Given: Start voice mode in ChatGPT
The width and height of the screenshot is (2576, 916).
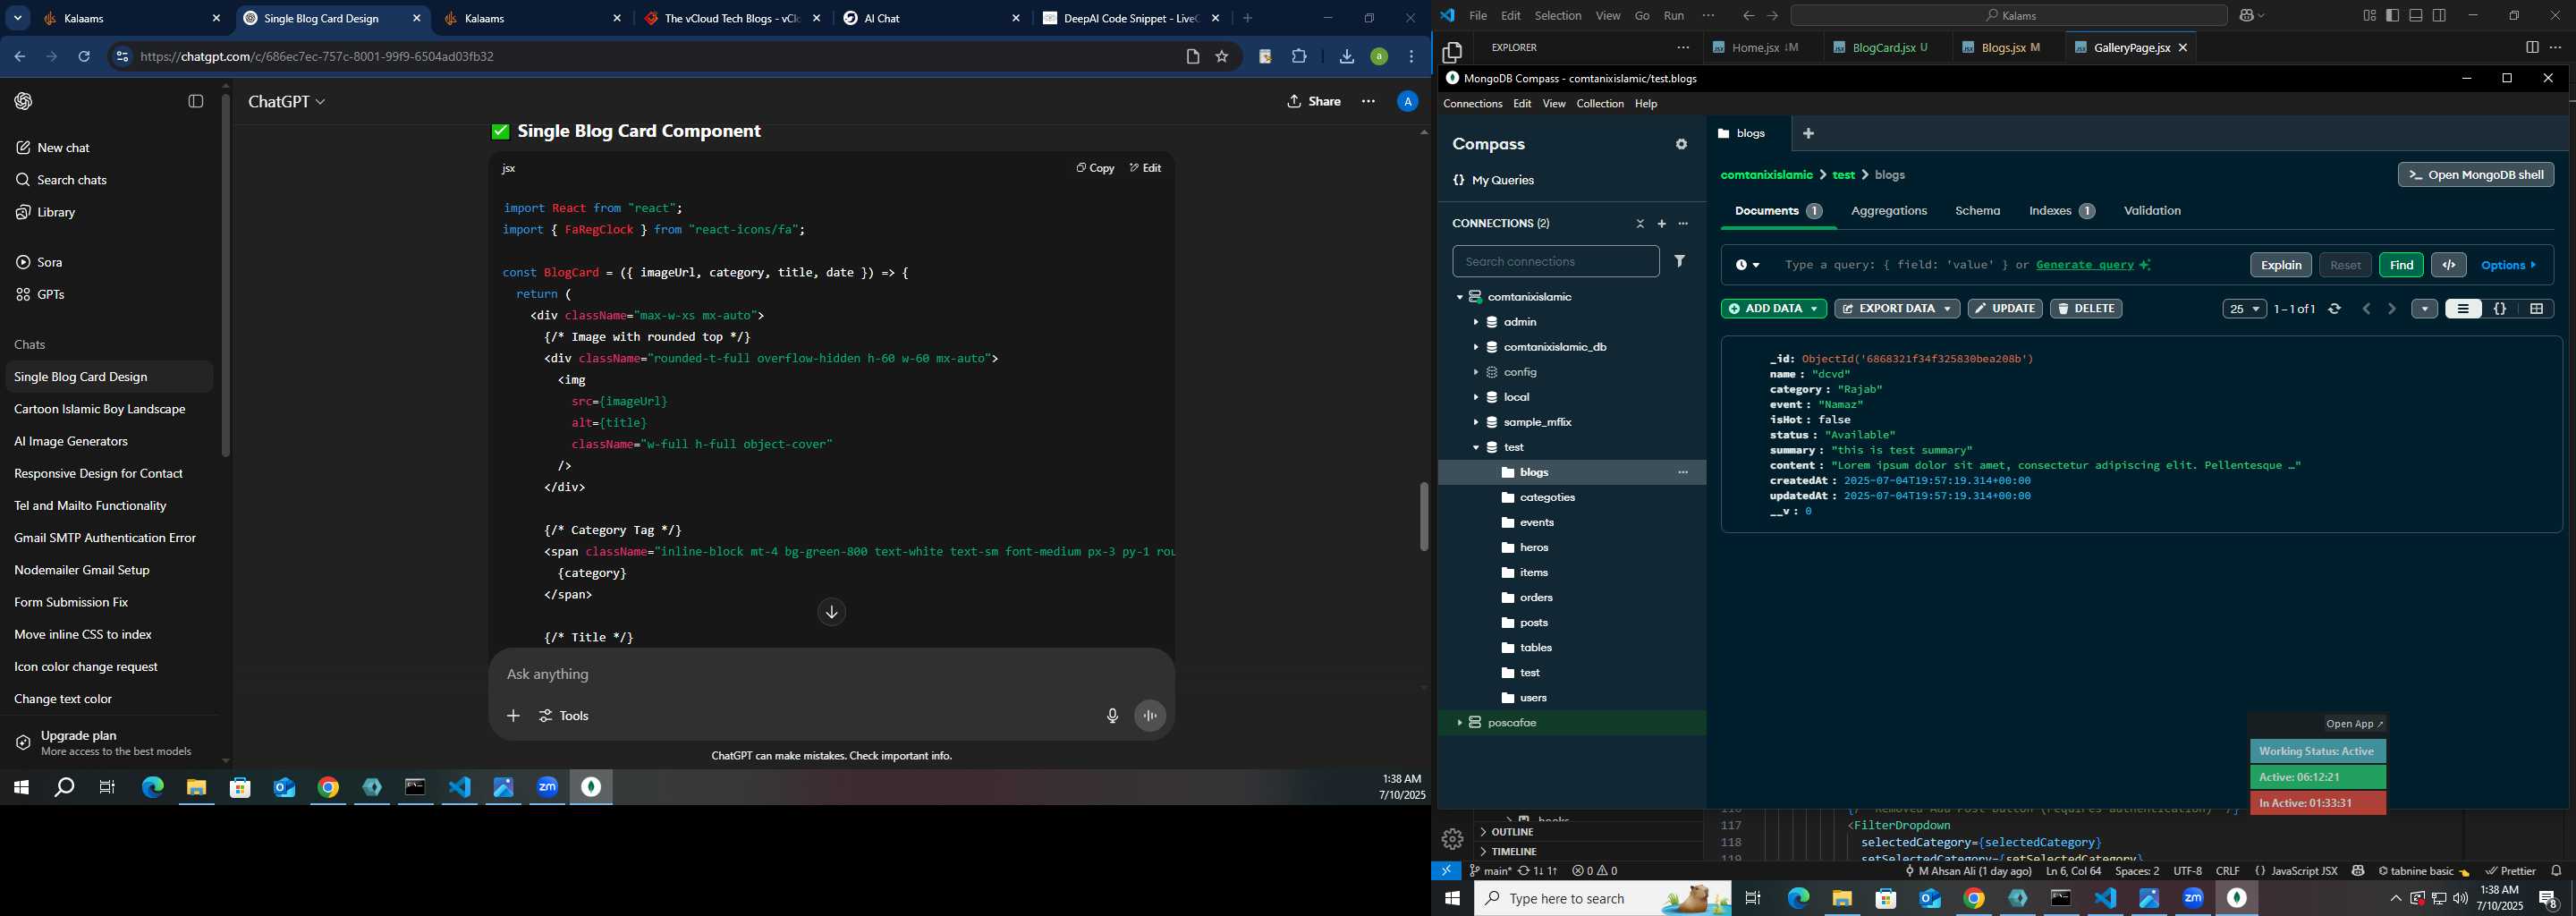Looking at the screenshot, I should coord(1150,716).
